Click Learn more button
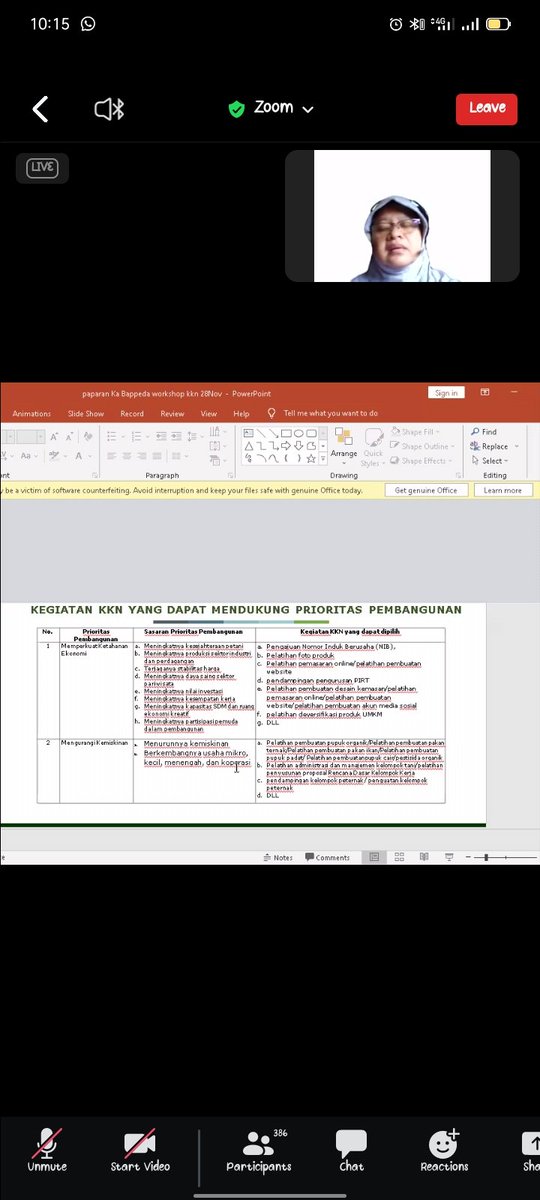Image resolution: width=540 pixels, height=1200 pixels. 503,490
